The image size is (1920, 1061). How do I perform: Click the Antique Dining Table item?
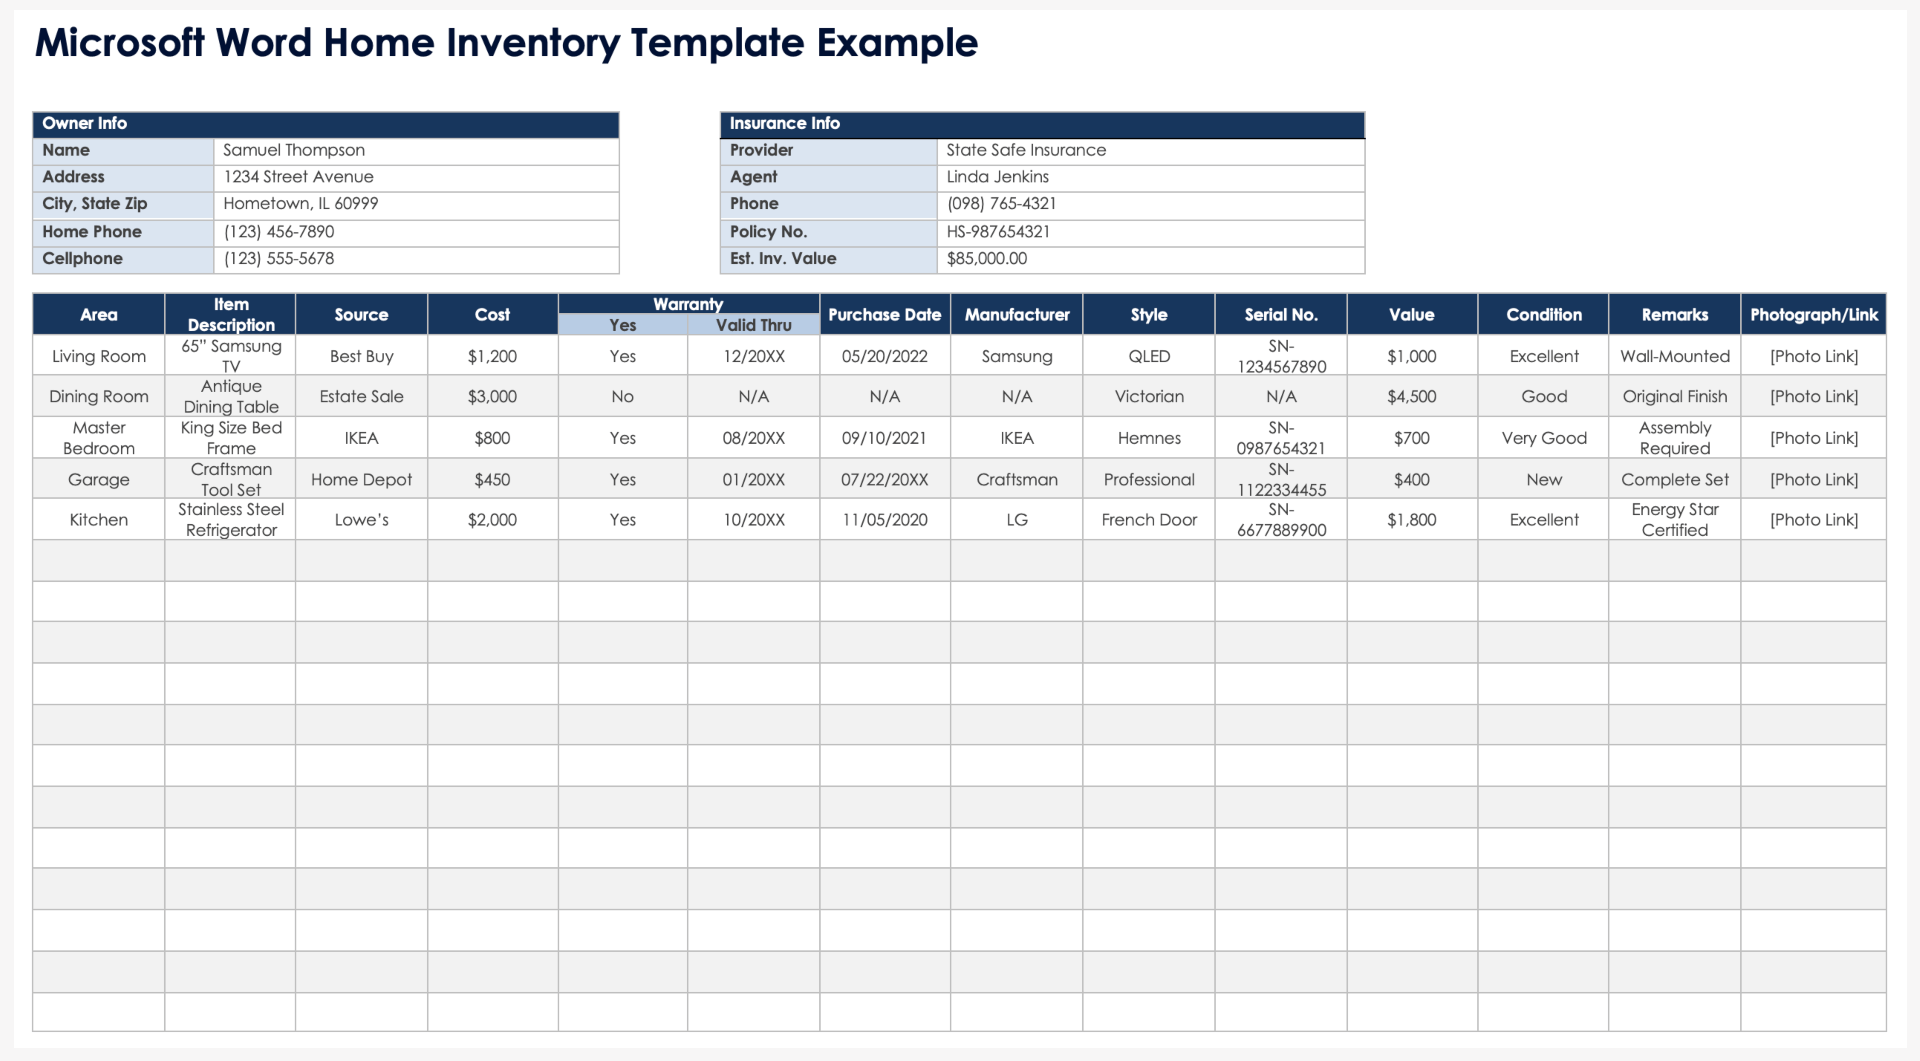pos(231,397)
